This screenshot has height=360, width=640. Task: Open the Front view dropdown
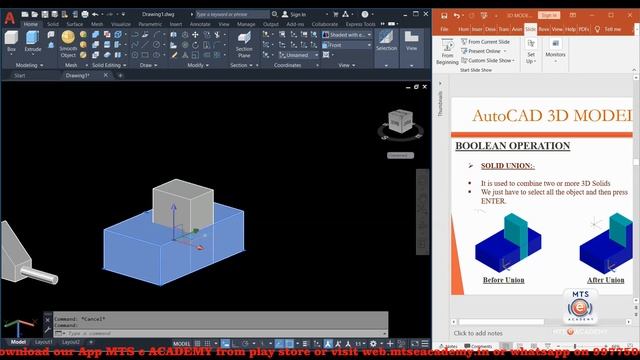[x=347, y=45]
